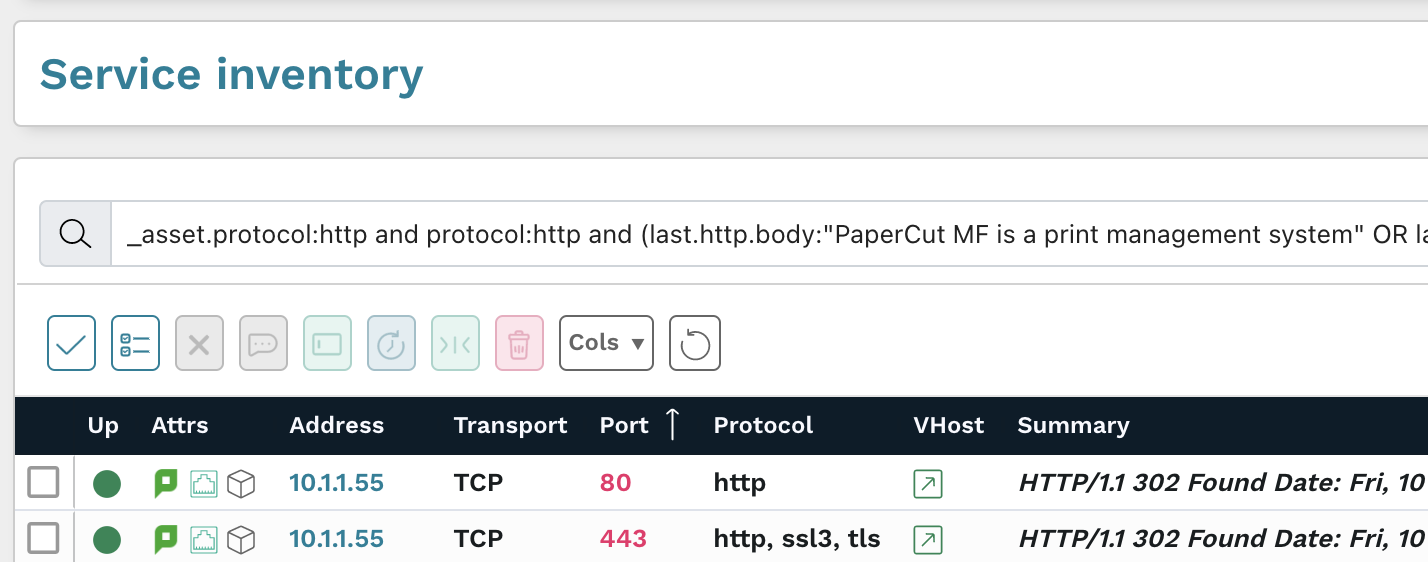This screenshot has width=1428, height=562.
Task: Click the circular reload arrow button
Action: click(694, 343)
